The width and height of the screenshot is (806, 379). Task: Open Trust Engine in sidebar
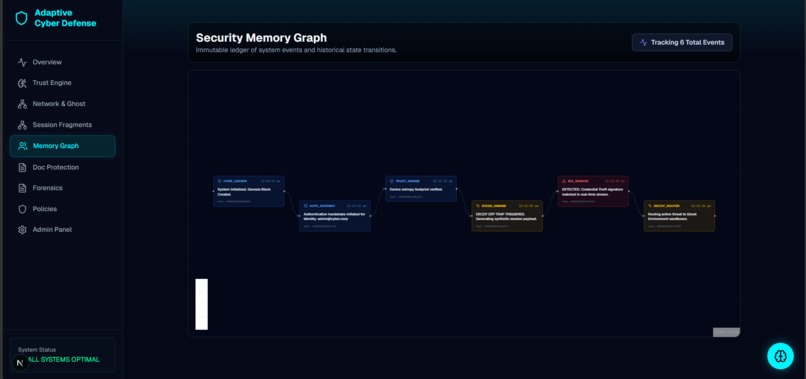click(63, 83)
